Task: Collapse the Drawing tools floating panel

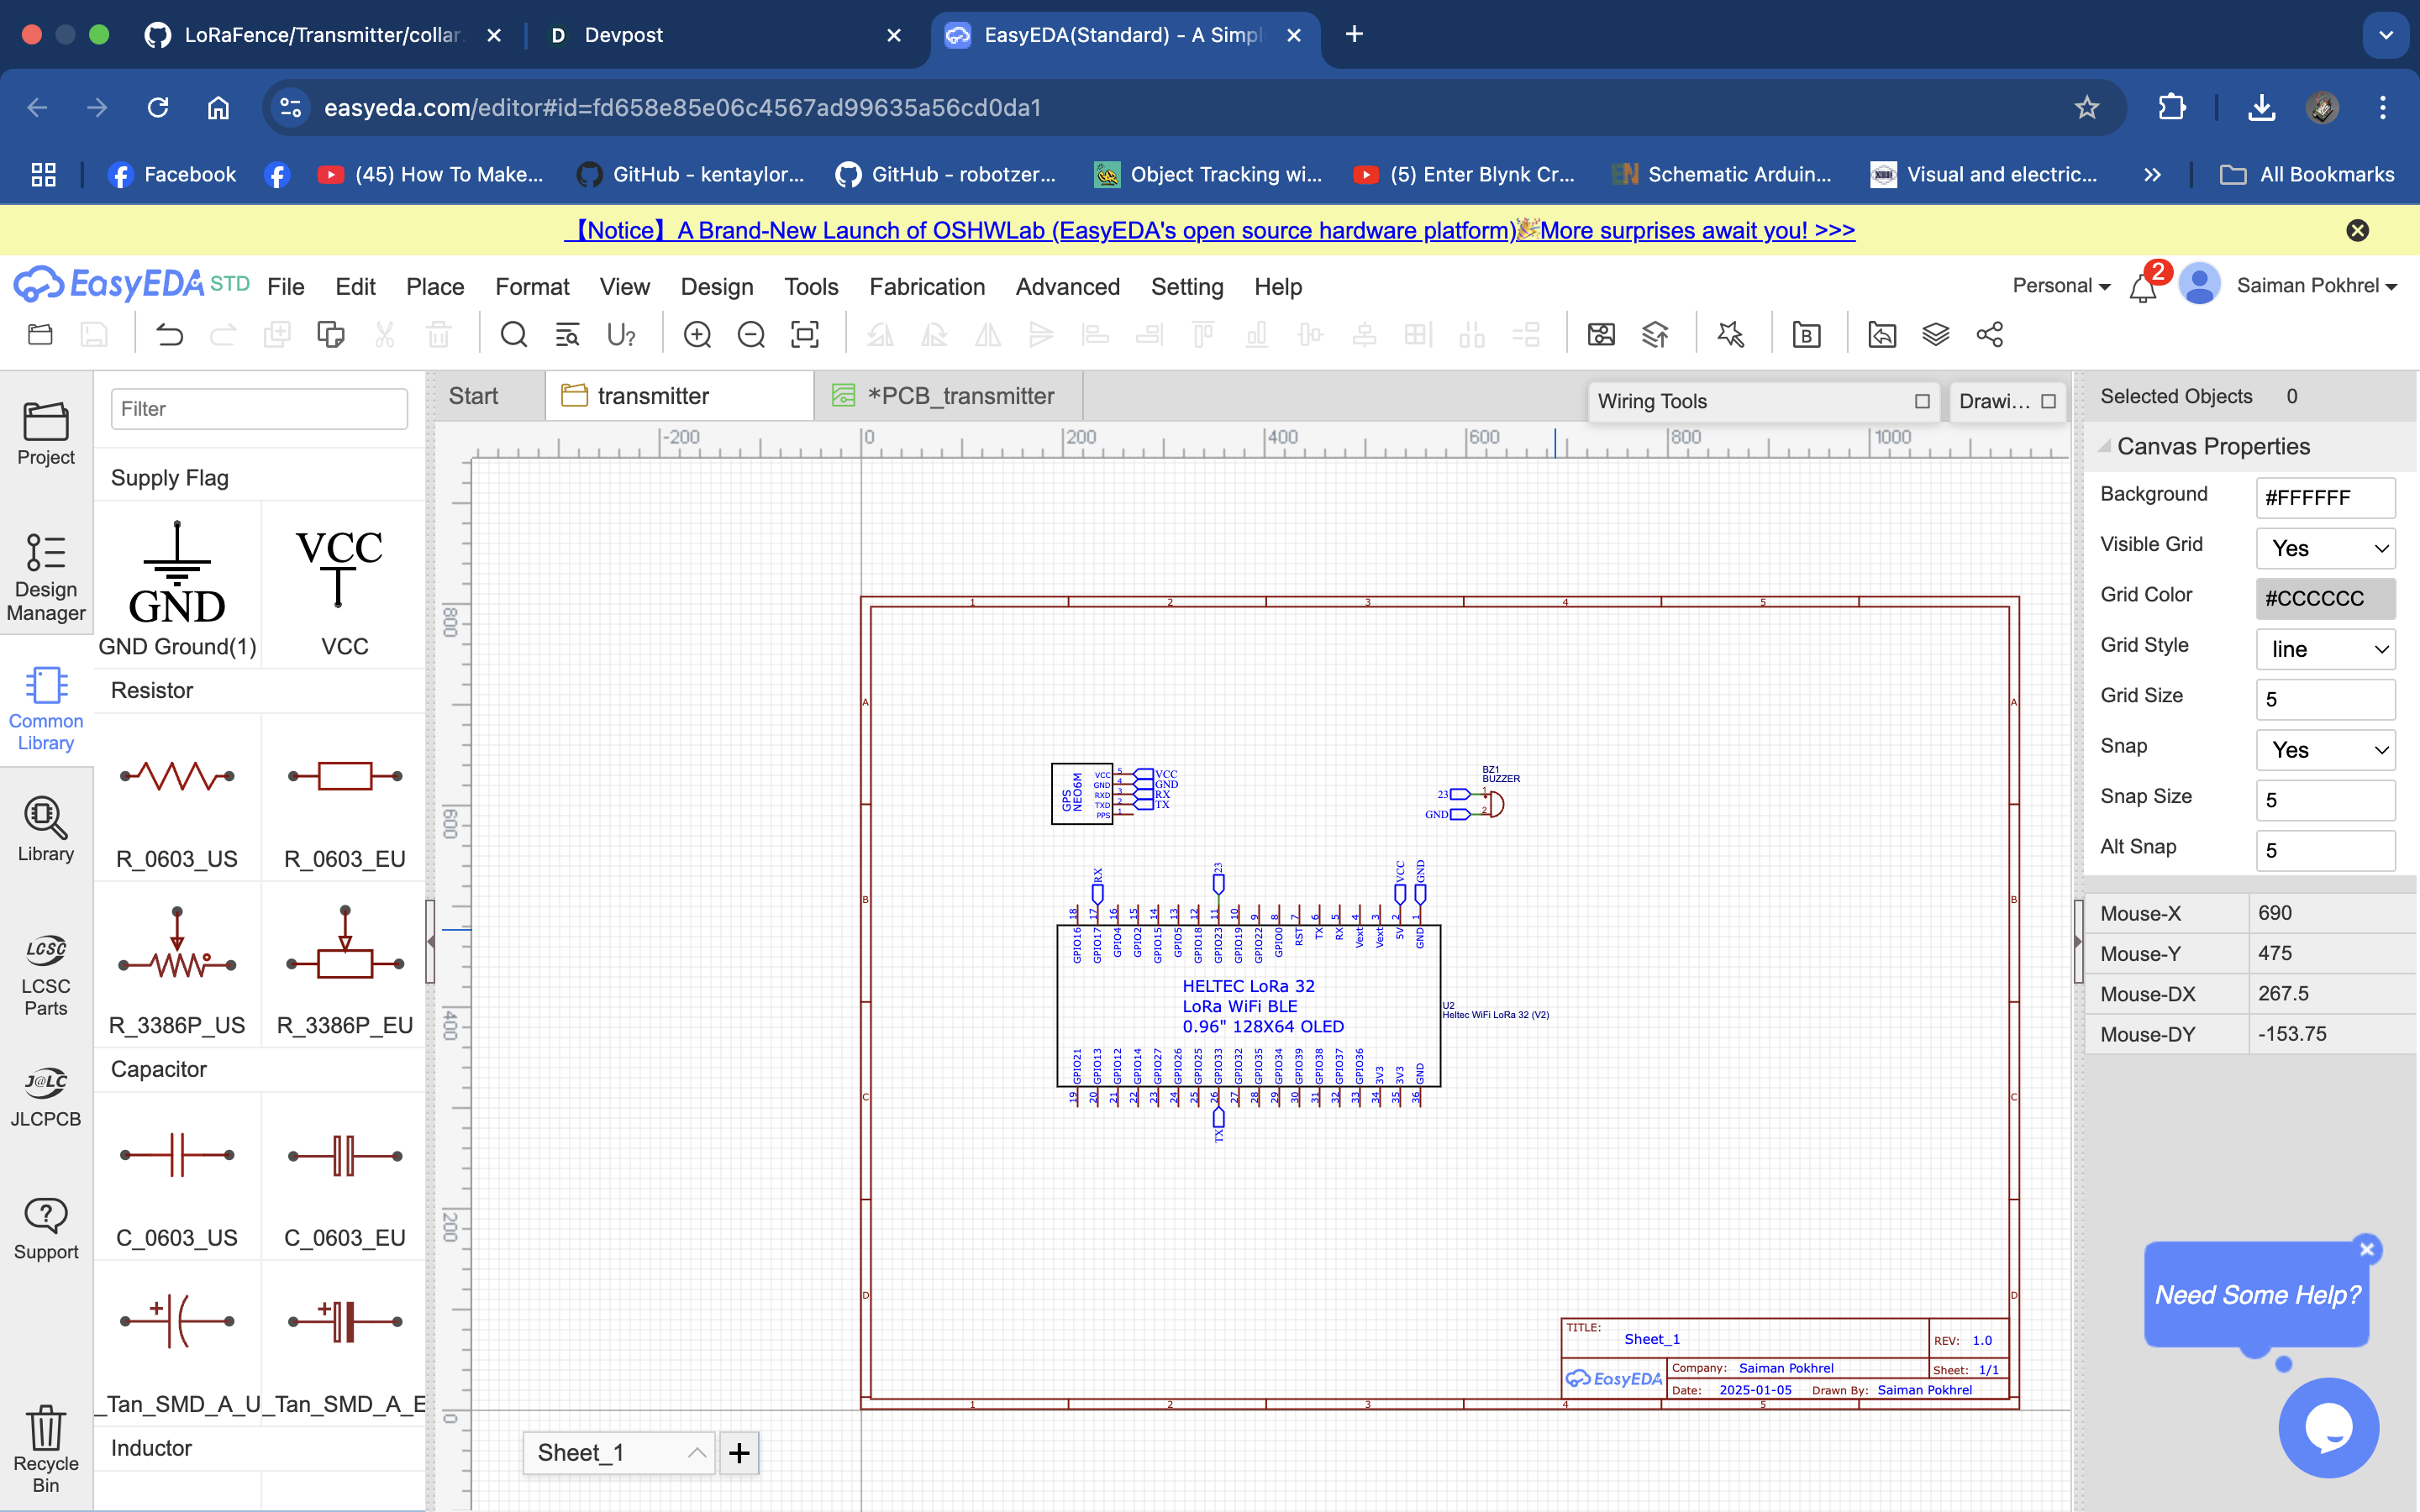Action: click(x=2048, y=401)
